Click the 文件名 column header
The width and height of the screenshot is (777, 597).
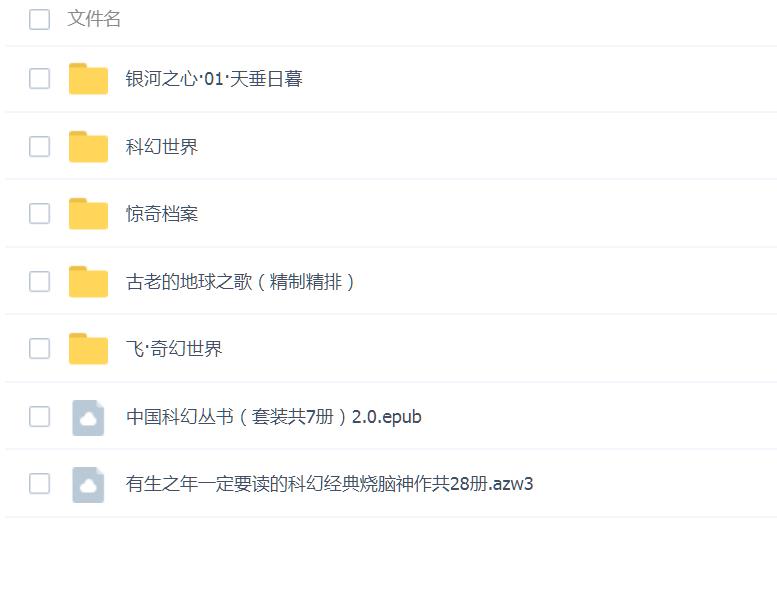[94, 19]
